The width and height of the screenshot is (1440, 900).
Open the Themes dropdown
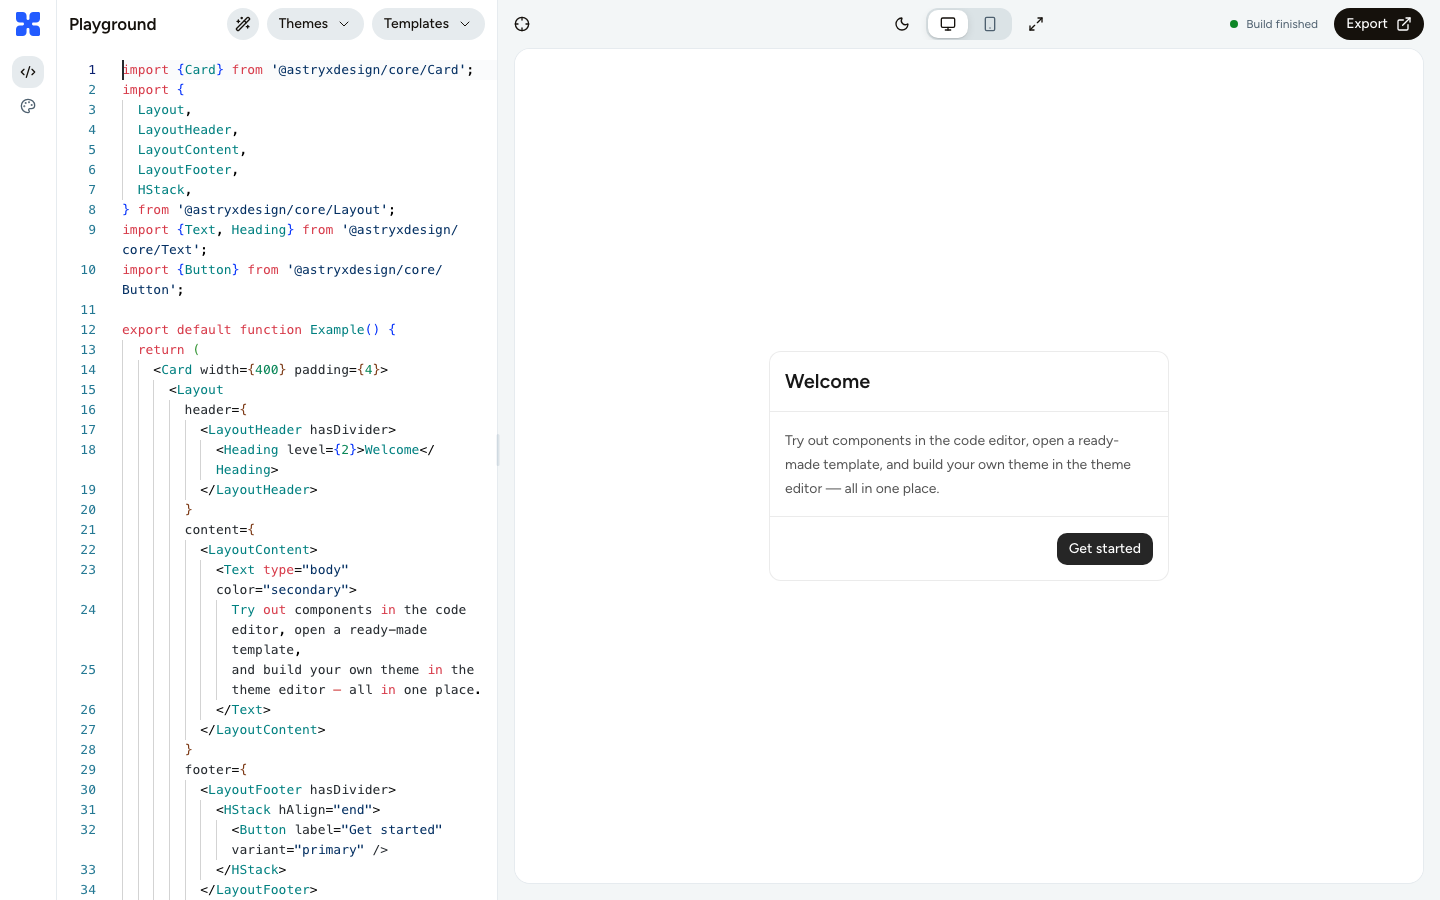click(x=315, y=24)
